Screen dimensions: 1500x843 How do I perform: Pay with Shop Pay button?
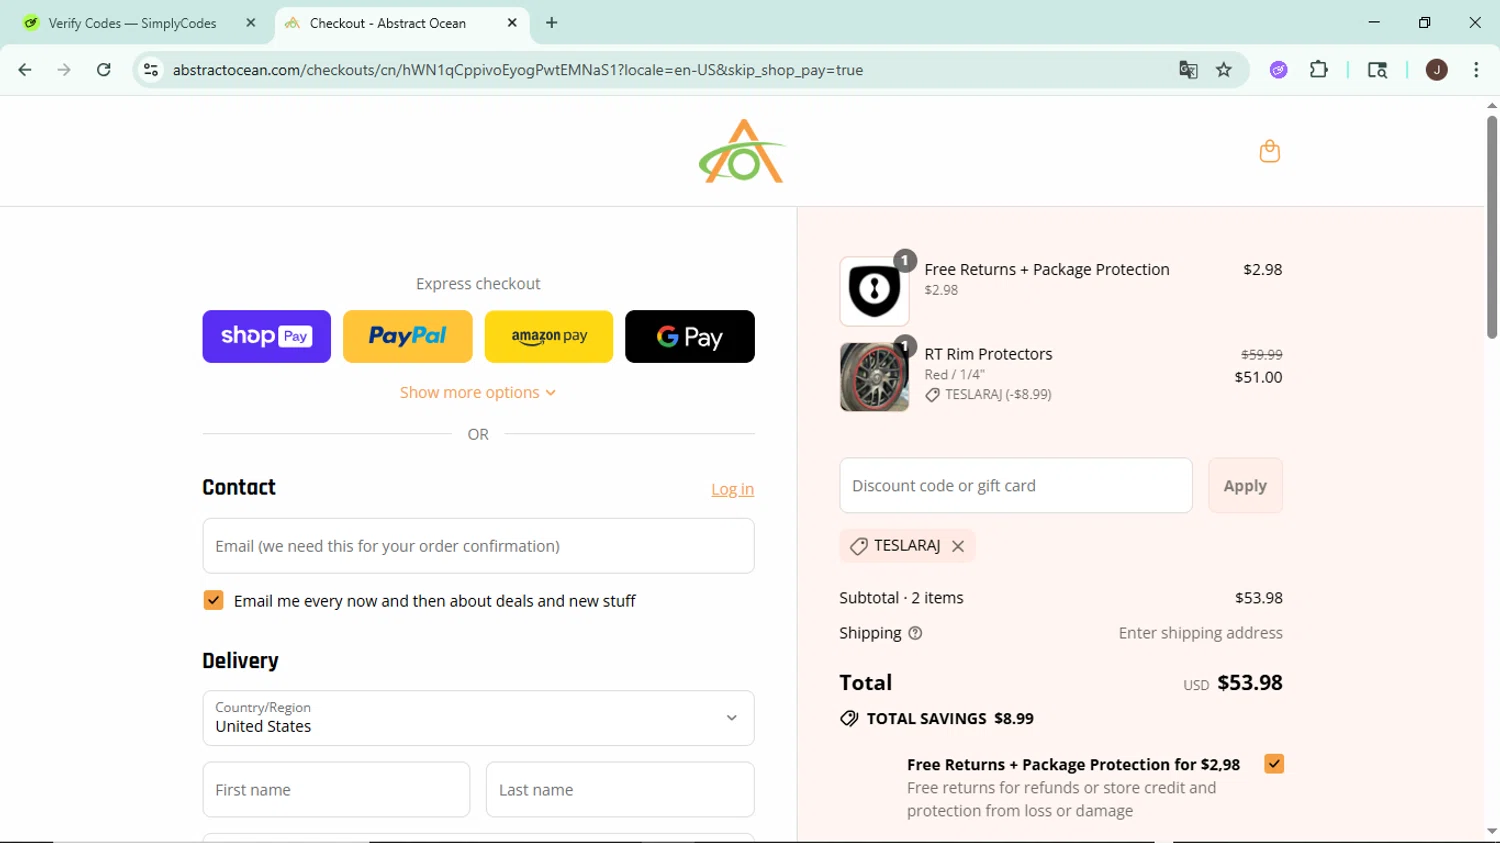pos(266,336)
